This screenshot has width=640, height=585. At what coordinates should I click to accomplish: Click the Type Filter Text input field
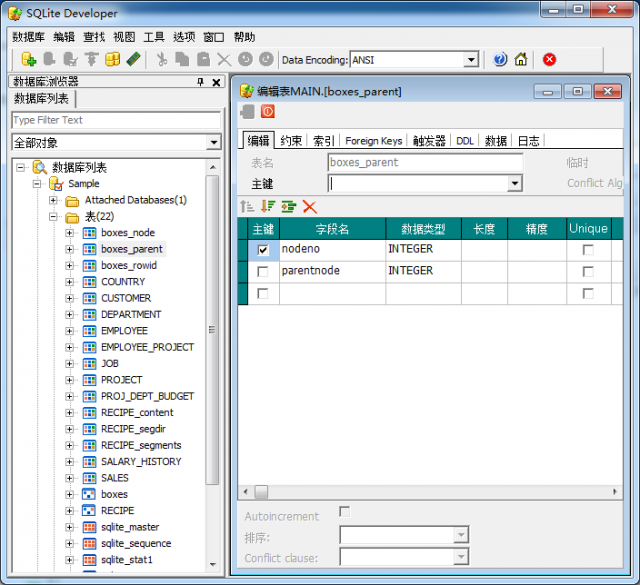[115, 120]
